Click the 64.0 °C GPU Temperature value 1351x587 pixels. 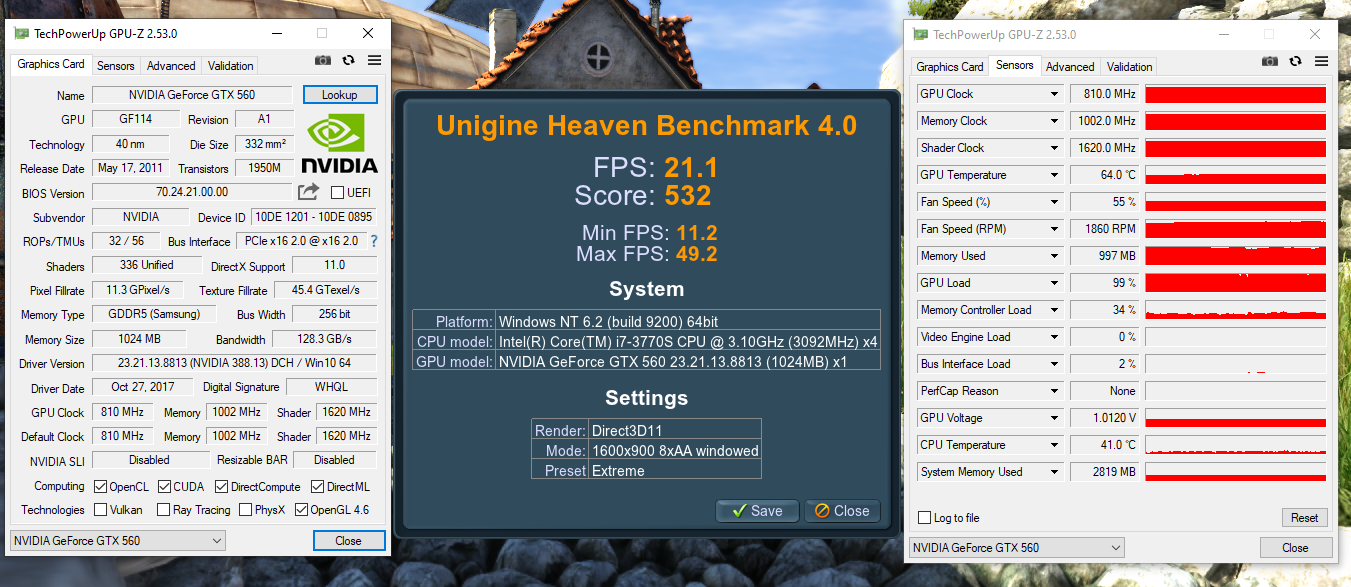(x=1105, y=175)
